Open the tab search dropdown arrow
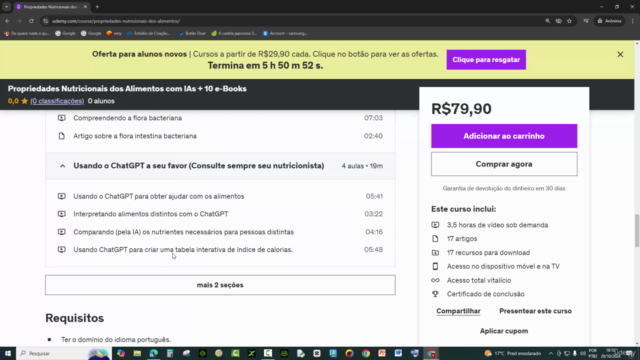640x360 pixels. [7, 7]
